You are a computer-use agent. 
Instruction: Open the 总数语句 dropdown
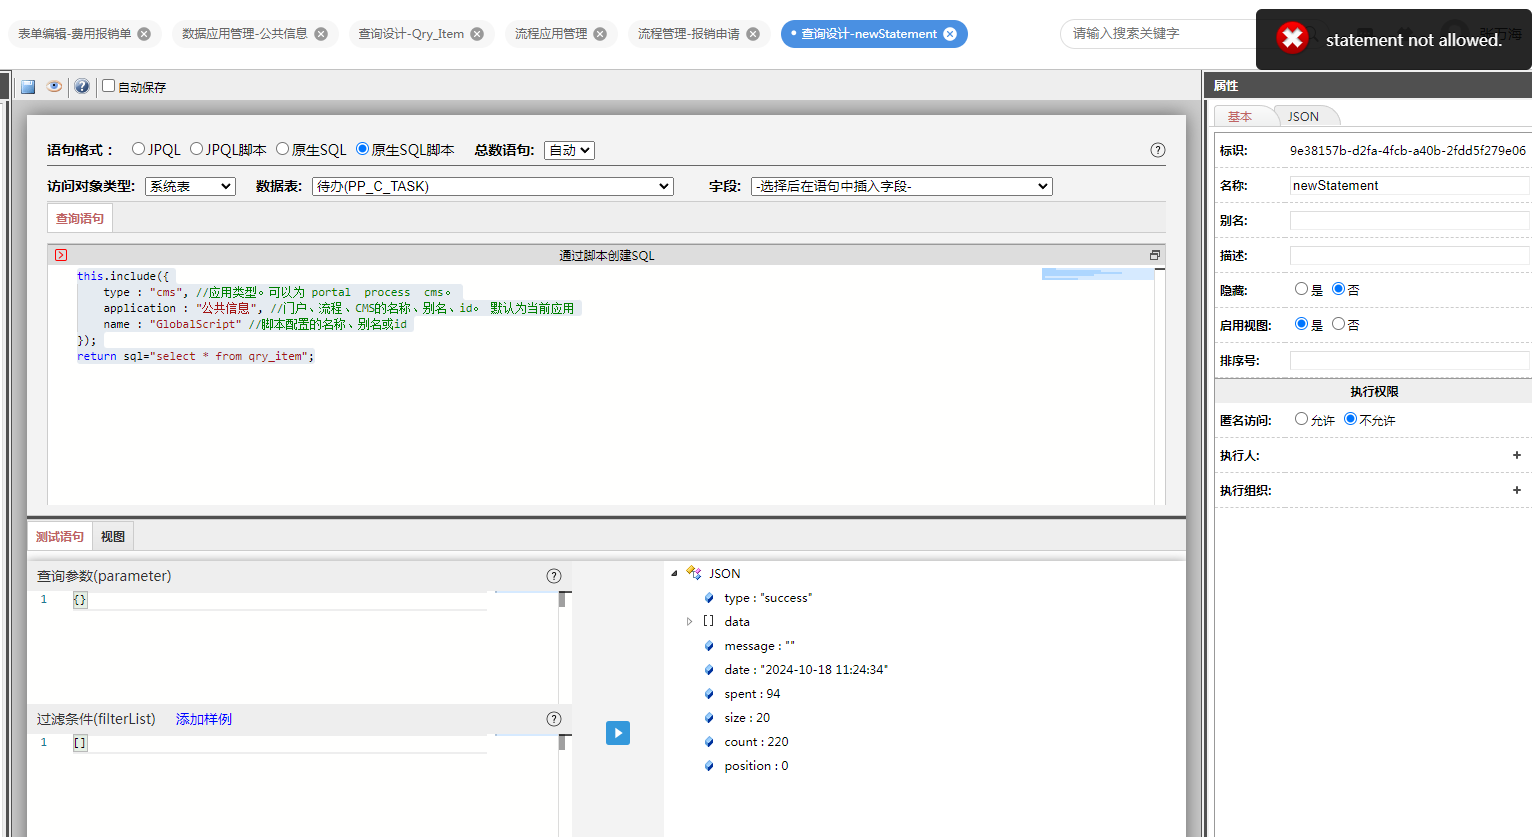570,150
